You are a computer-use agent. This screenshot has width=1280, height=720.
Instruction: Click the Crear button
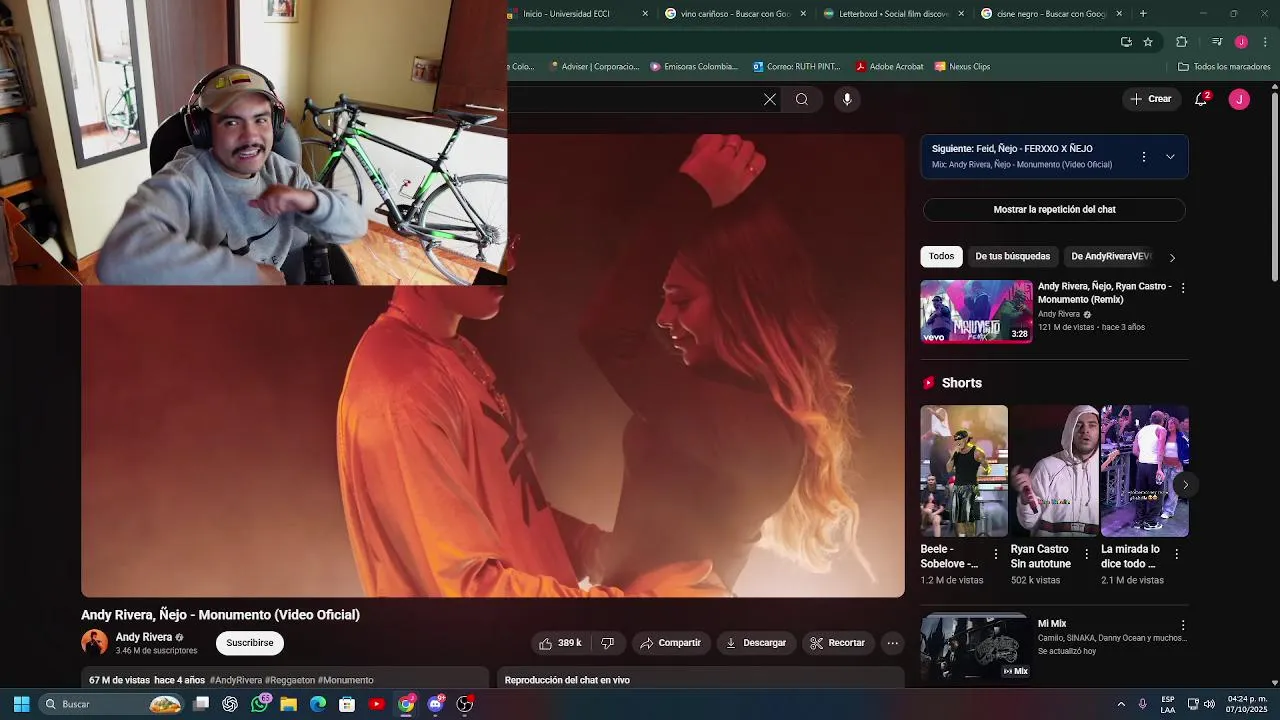pos(1150,99)
